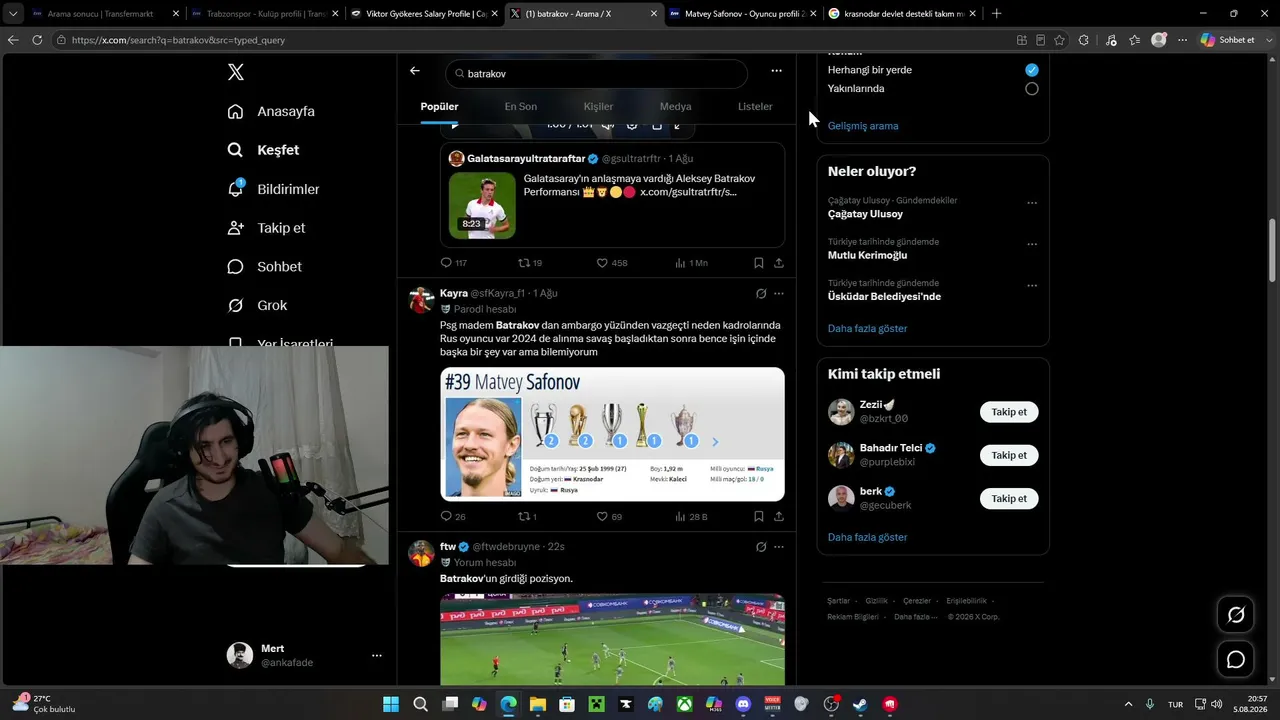
Task: Ask Grok about Kayra's post
Action: (761, 294)
